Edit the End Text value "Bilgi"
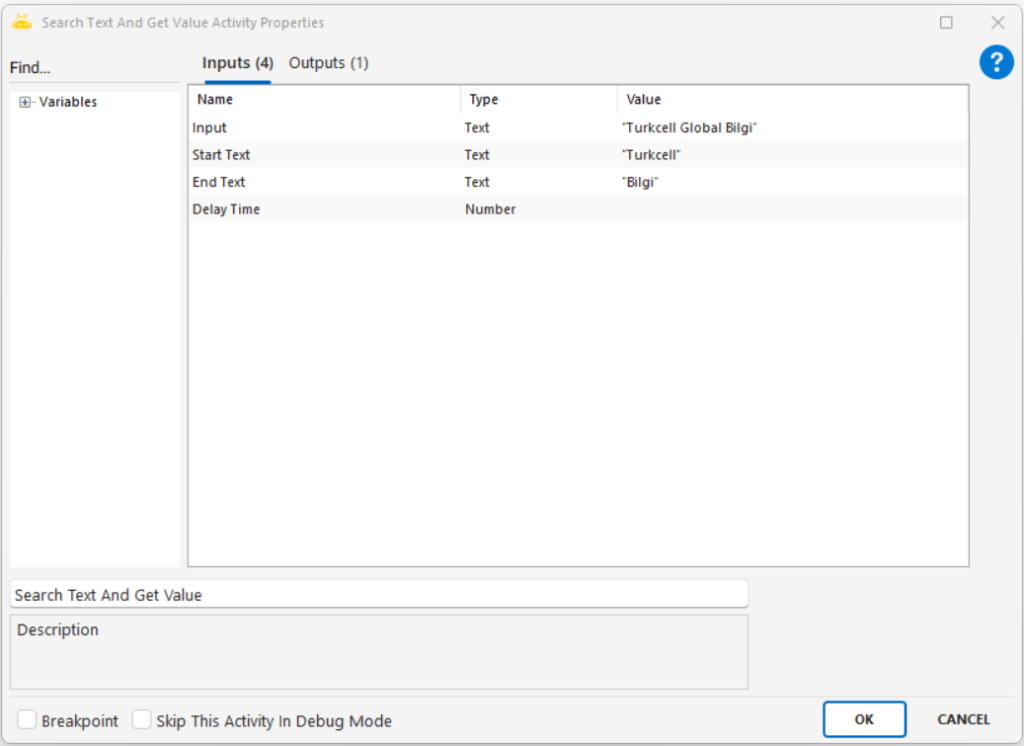 (x=640, y=182)
